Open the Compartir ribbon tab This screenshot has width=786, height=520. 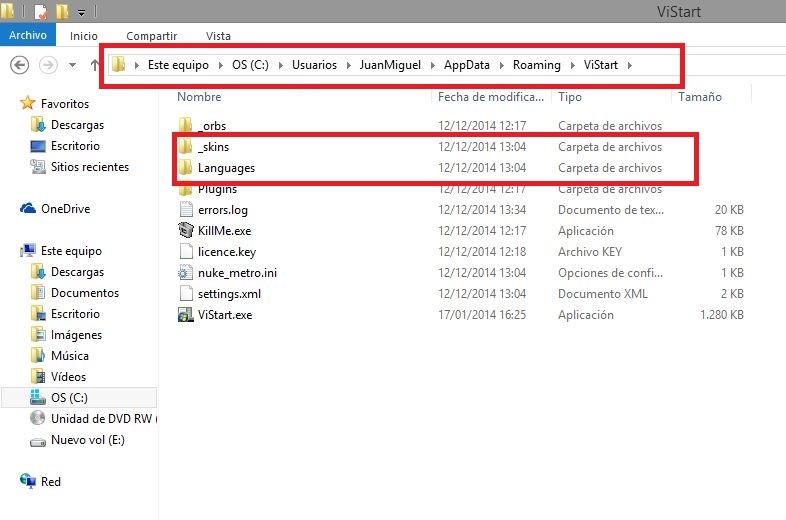coord(151,36)
